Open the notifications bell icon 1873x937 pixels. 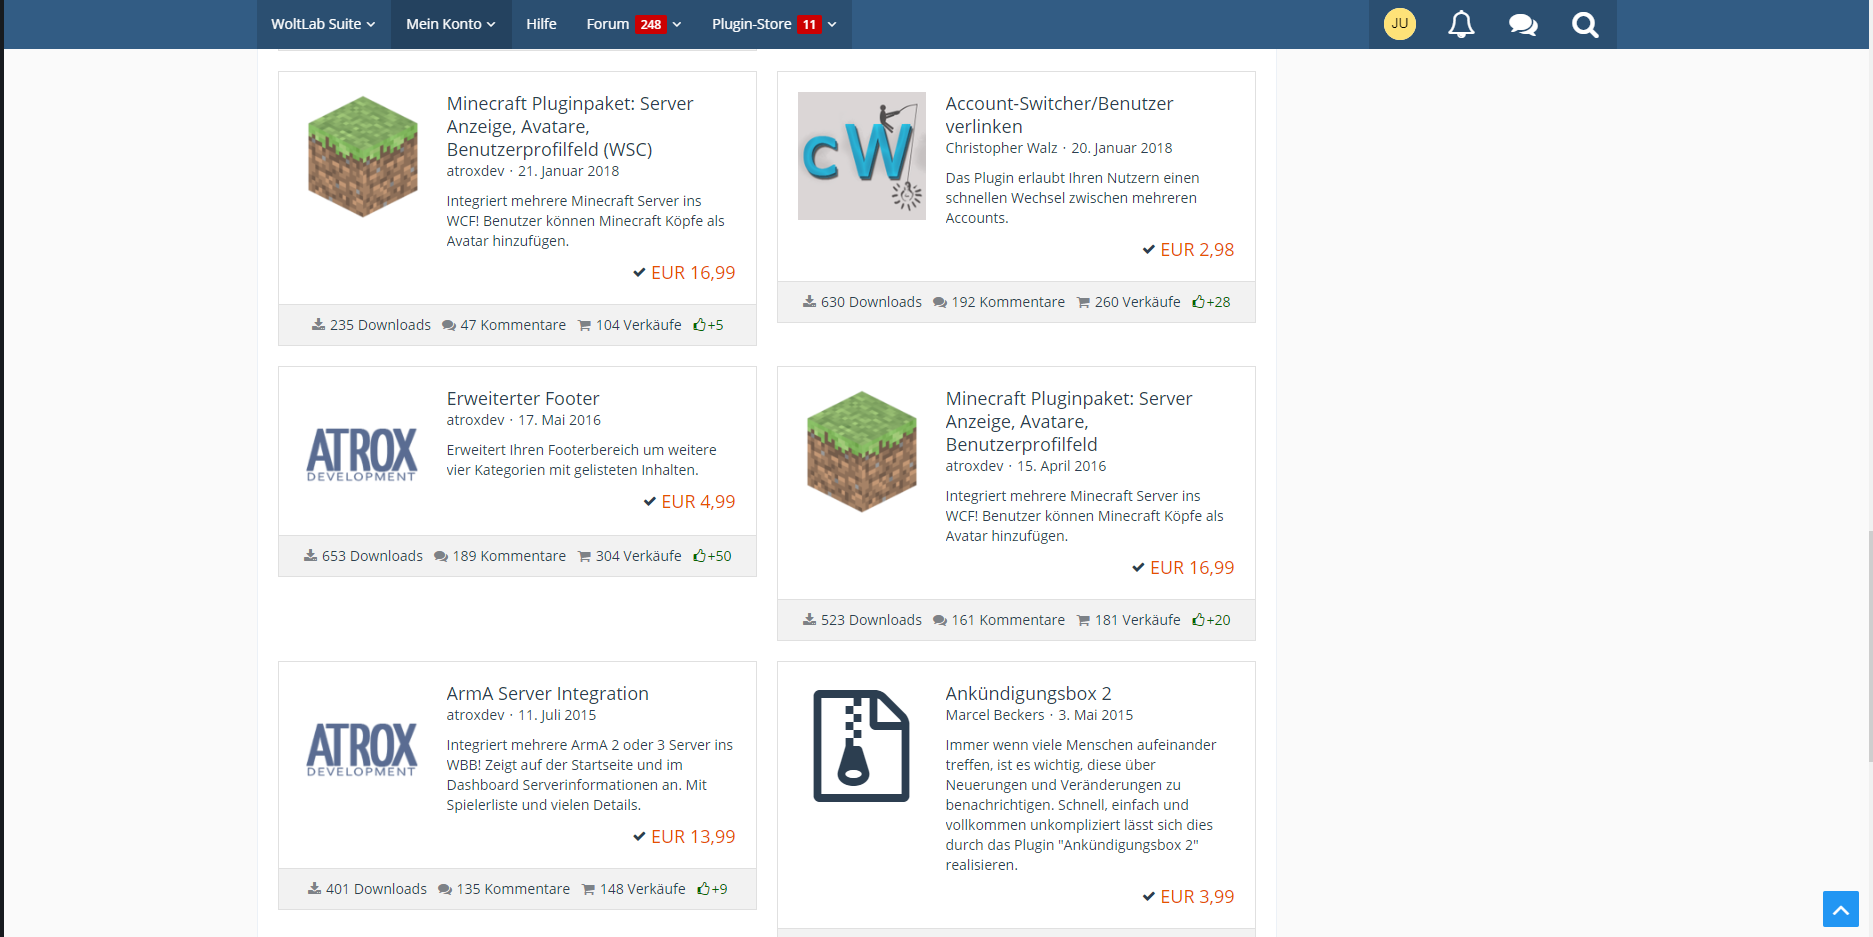point(1461,24)
